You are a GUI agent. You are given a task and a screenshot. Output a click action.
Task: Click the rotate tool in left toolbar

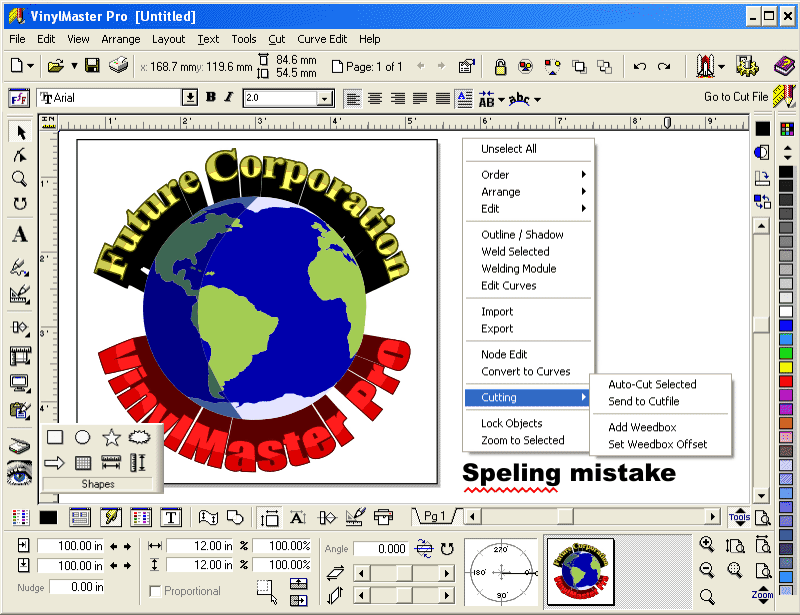20,203
